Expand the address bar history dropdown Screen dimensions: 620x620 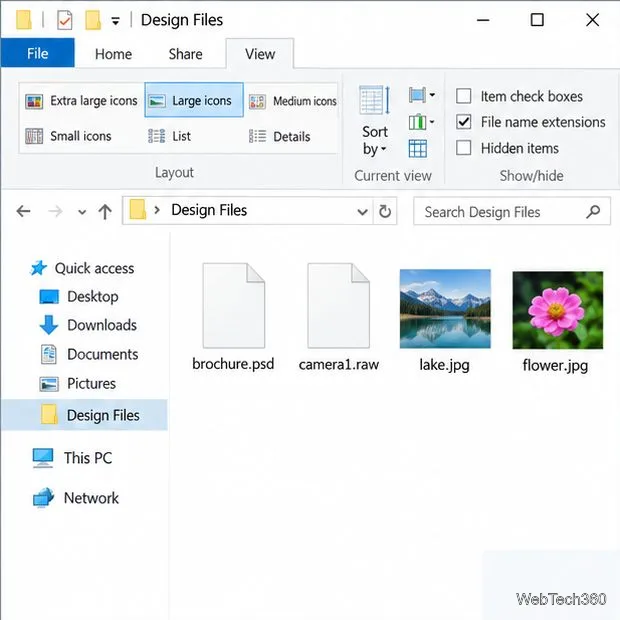(x=362, y=212)
